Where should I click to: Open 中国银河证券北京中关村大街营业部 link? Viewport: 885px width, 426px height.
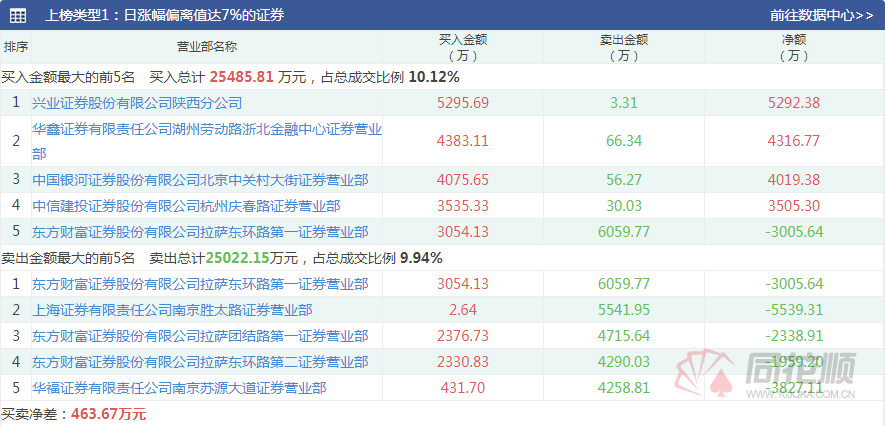click(x=200, y=180)
